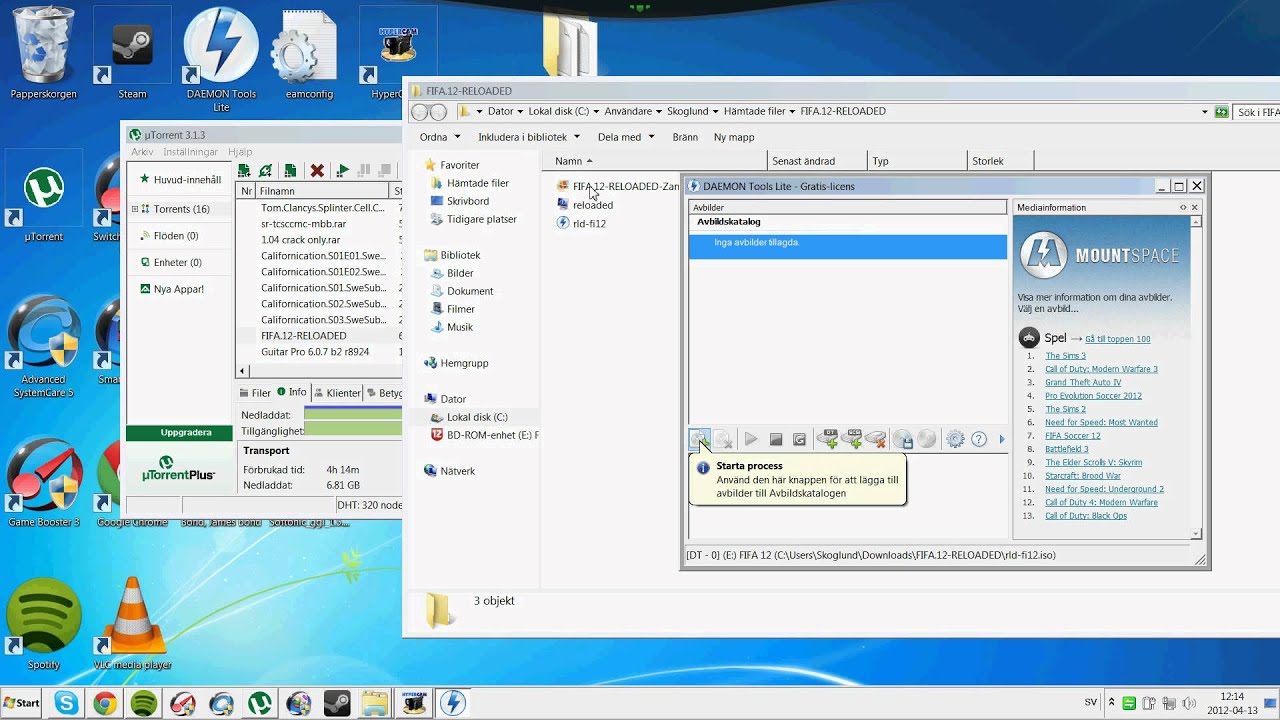The height and width of the screenshot is (720, 1280).
Task: Open the Start menu
Action: coord(21,703)
